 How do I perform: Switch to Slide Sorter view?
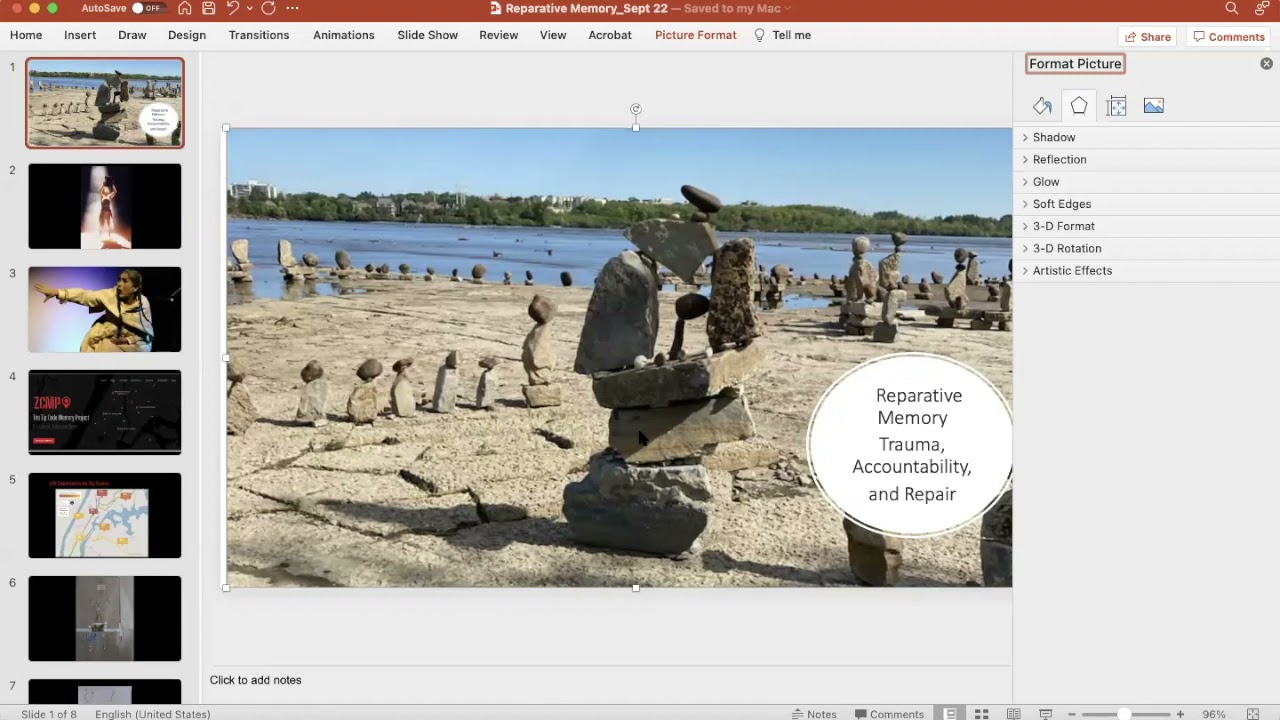click(982, 714)
